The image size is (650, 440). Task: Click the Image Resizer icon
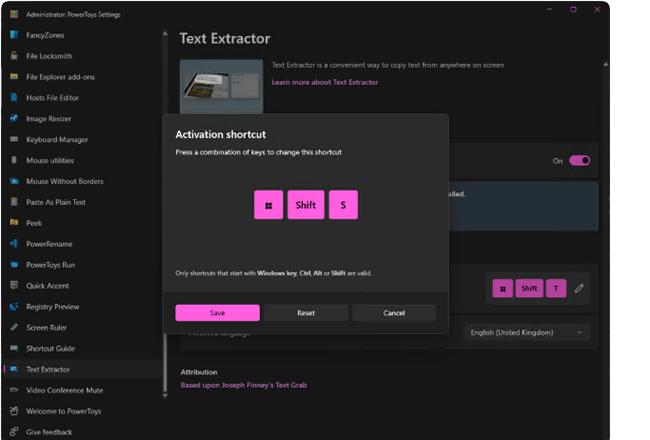13,118
